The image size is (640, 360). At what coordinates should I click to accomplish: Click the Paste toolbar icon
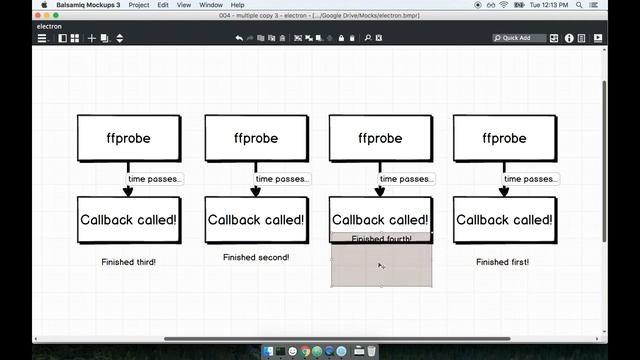pyautogui.click(x=271, y=38)
